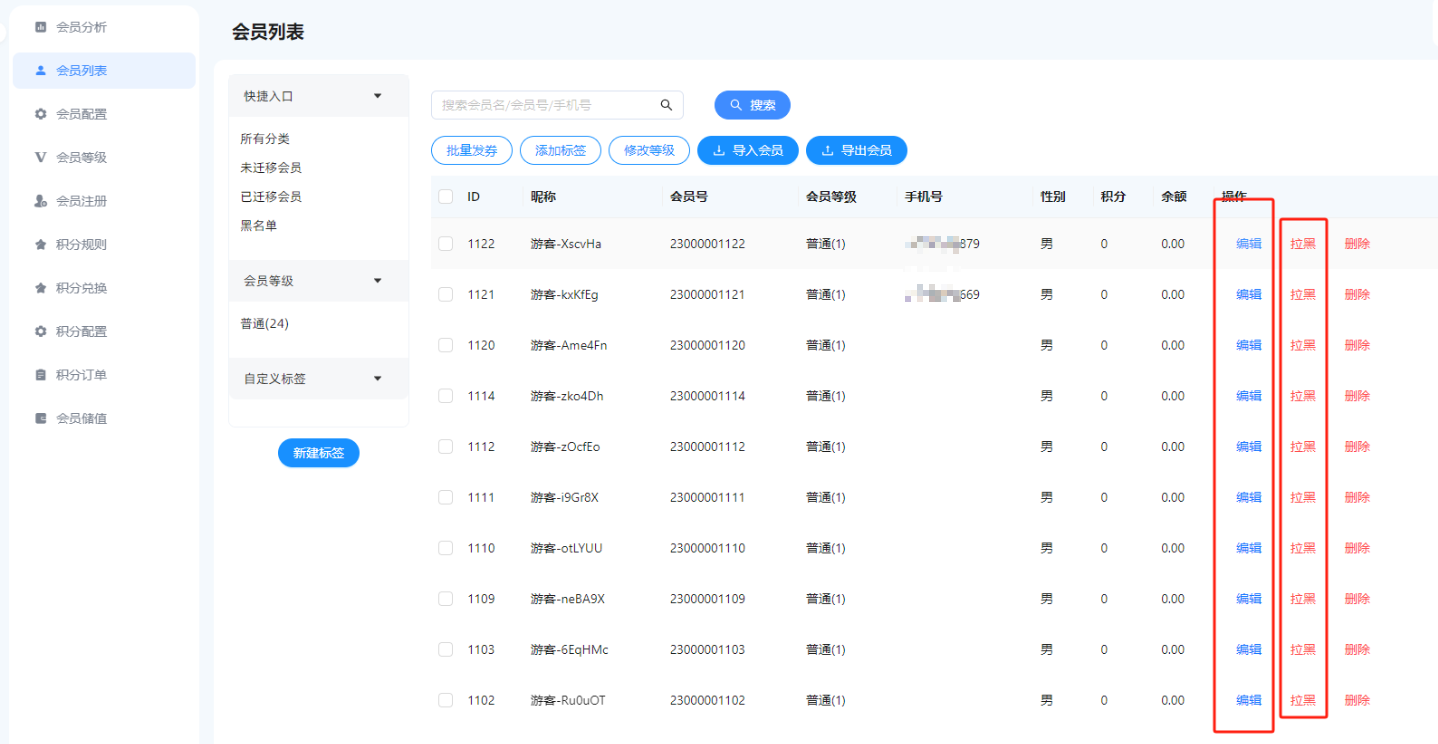The height and width of the screenshot is (744, 1438).
Task: Click member number 23000001109 cell
Action: click(707, 599)
